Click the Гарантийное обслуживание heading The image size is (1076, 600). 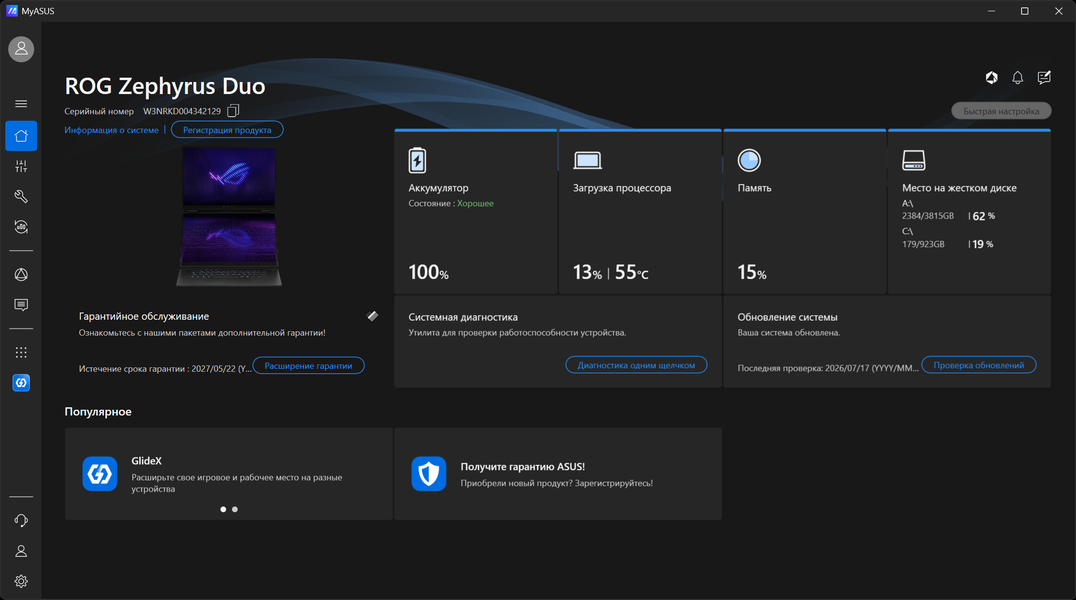pos(143,316)
